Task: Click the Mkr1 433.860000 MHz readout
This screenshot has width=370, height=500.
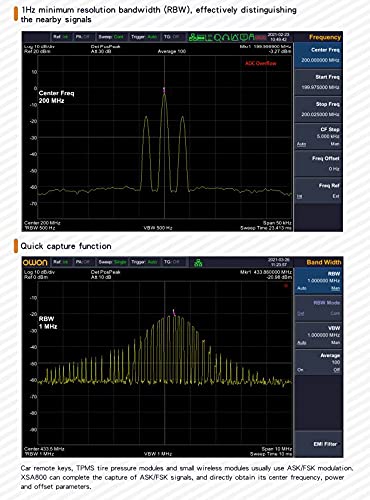Action: (266, 272)
